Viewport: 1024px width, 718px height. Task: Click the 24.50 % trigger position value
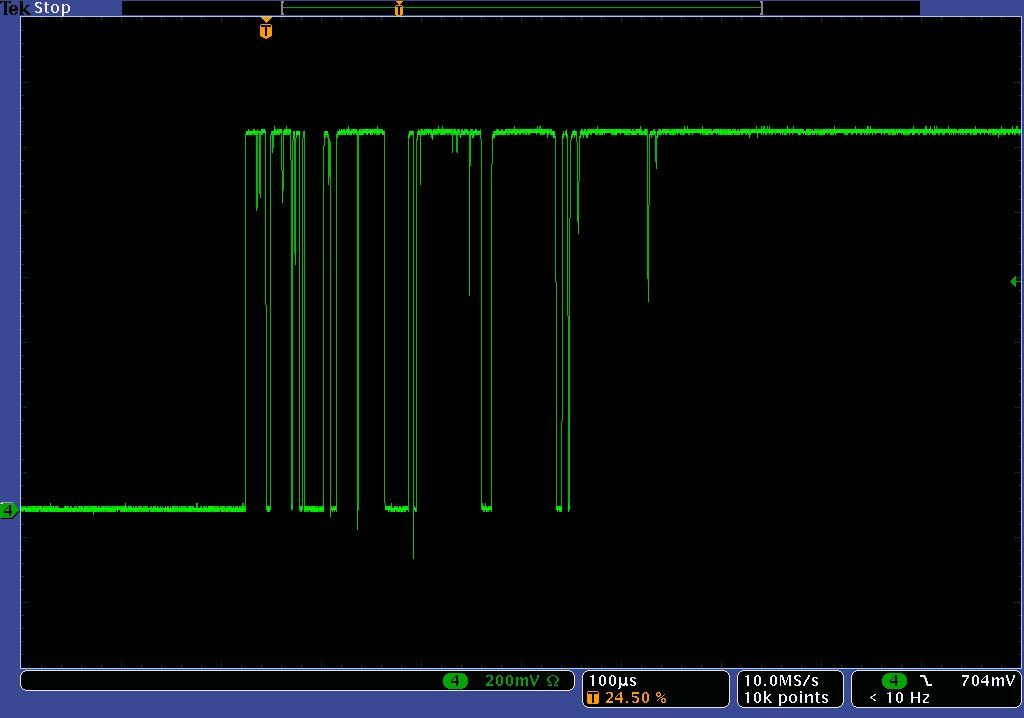[635, 698]
